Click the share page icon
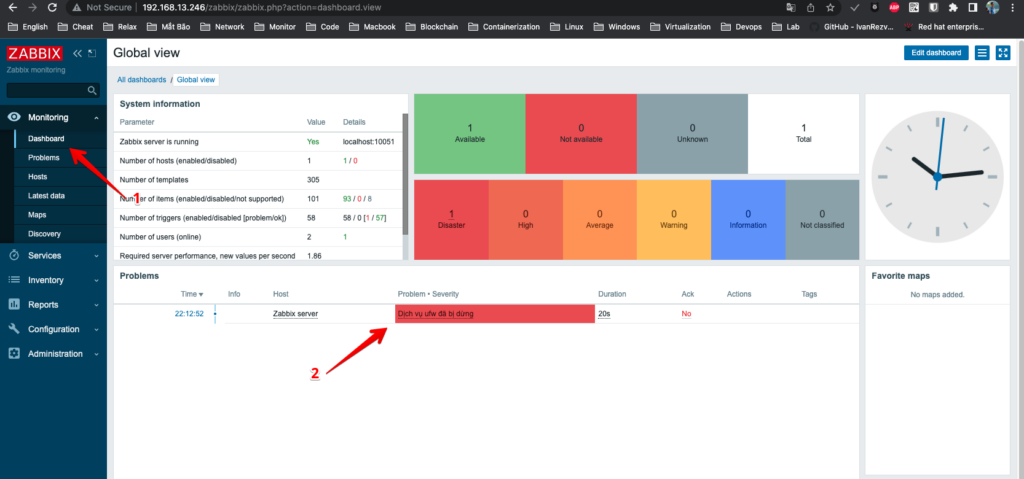This screenshot has width=1024, height=479. point(810,8)
